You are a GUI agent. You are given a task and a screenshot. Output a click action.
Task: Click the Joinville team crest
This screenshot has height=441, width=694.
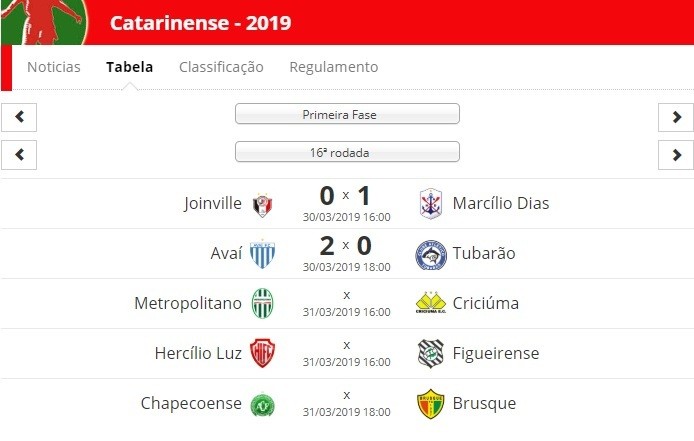pyautogui.click(x=262, y=205)
